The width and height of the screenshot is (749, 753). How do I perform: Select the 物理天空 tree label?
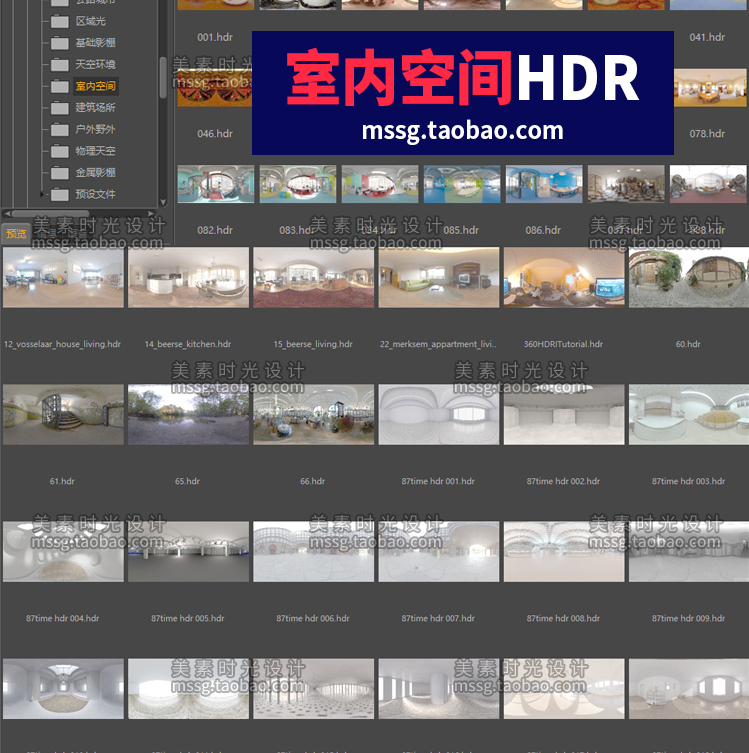pos(95,151)
